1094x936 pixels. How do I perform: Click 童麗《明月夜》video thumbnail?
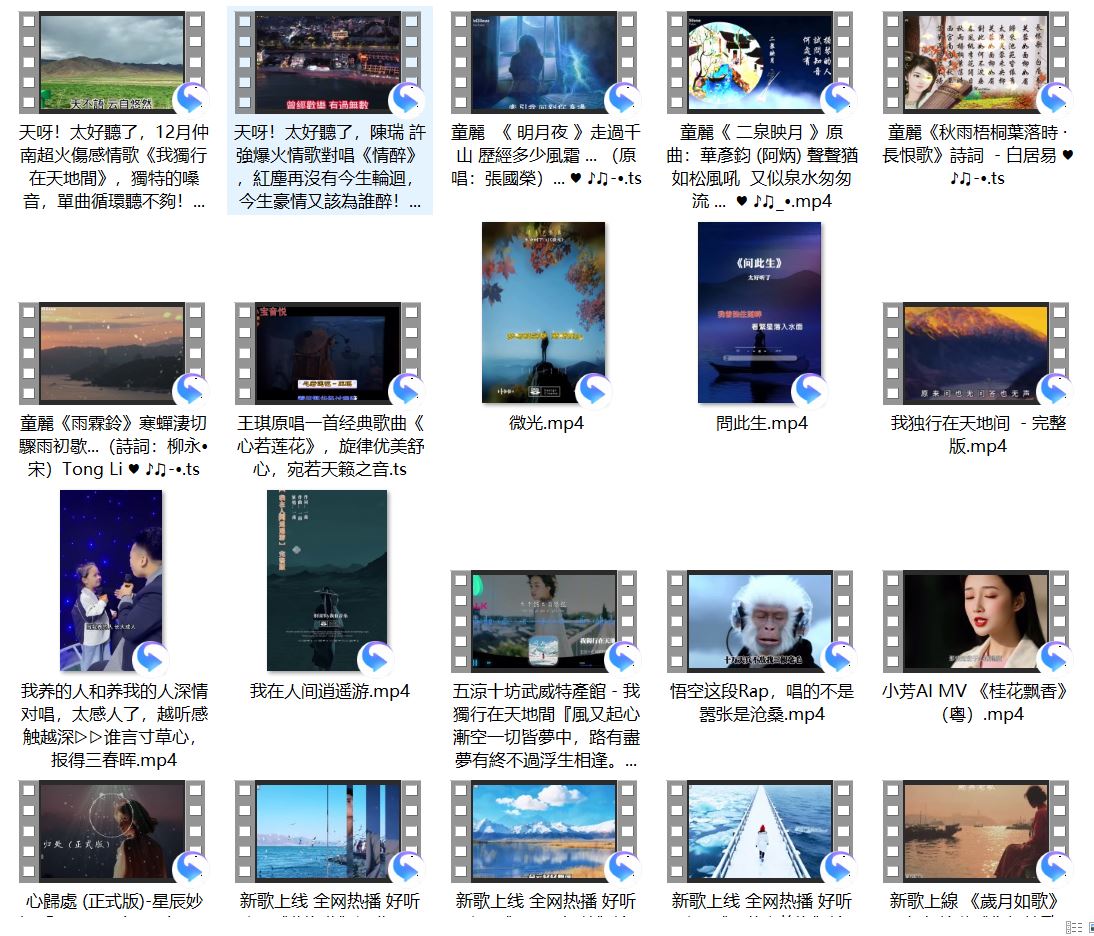[x=543, y=62]
